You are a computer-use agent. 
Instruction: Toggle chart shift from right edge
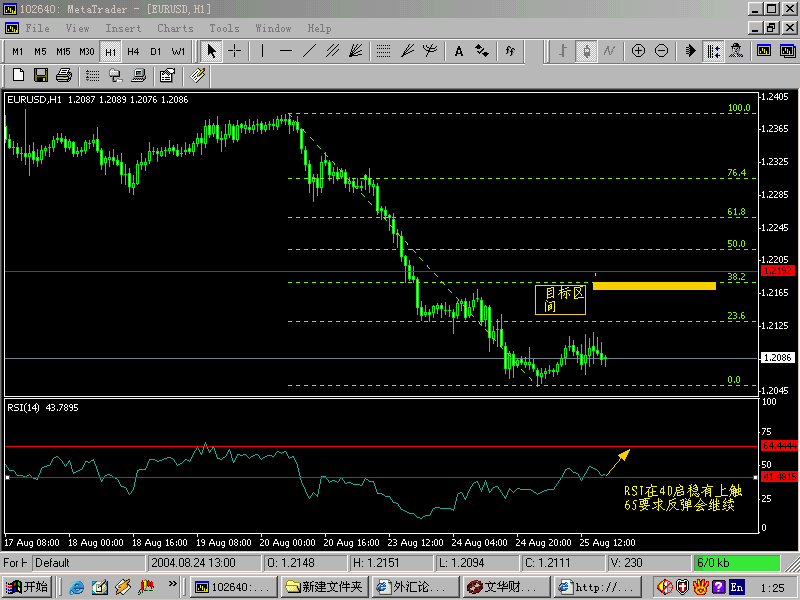[713, 51]
